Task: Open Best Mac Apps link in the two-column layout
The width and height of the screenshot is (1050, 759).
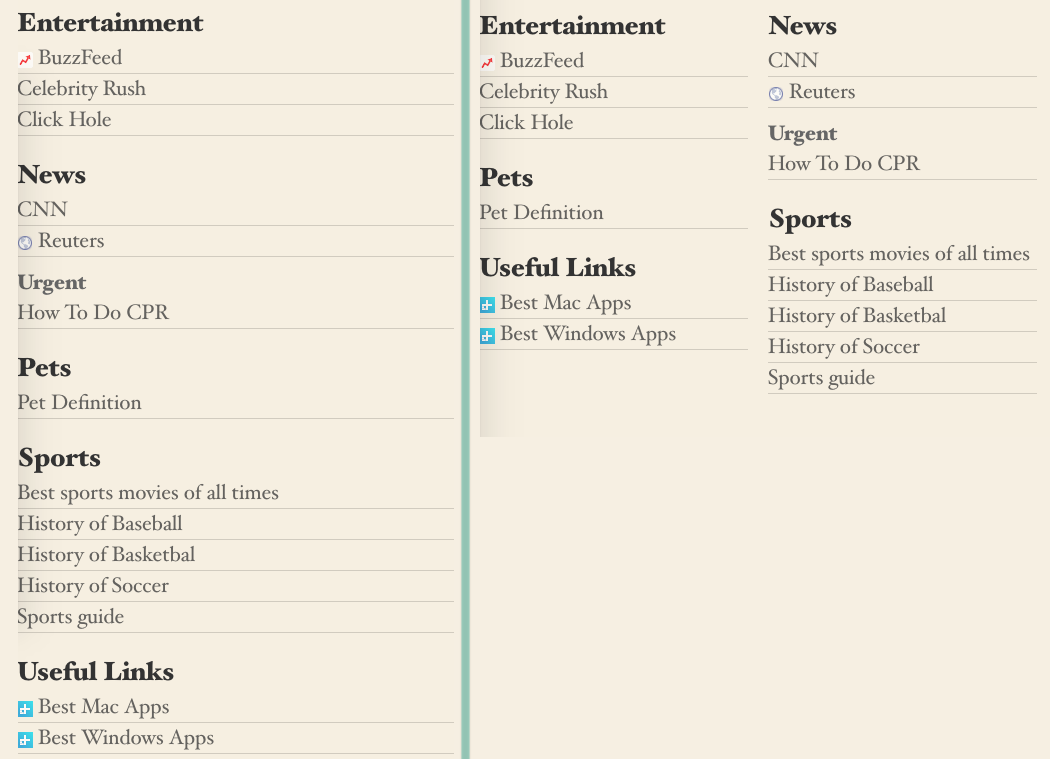Action: coord(566,303)
